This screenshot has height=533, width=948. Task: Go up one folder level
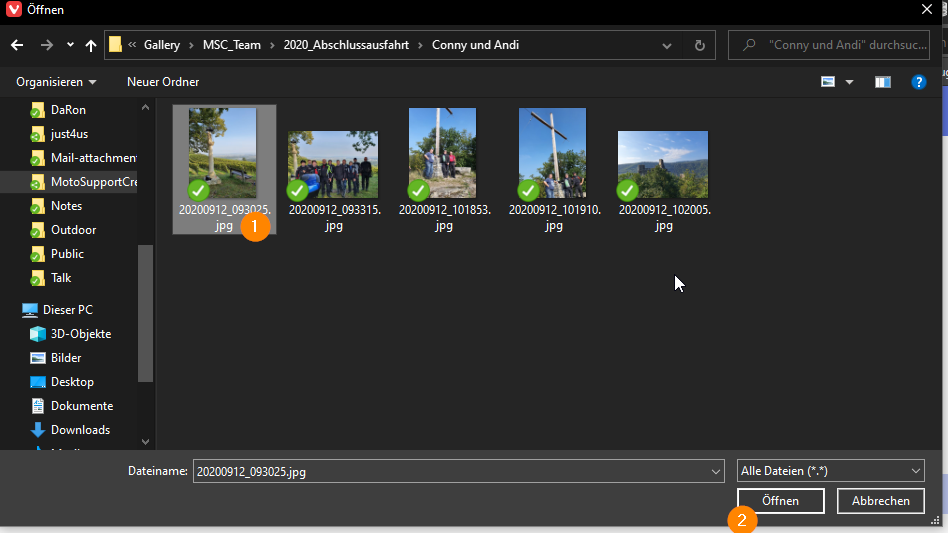point(91,45)
